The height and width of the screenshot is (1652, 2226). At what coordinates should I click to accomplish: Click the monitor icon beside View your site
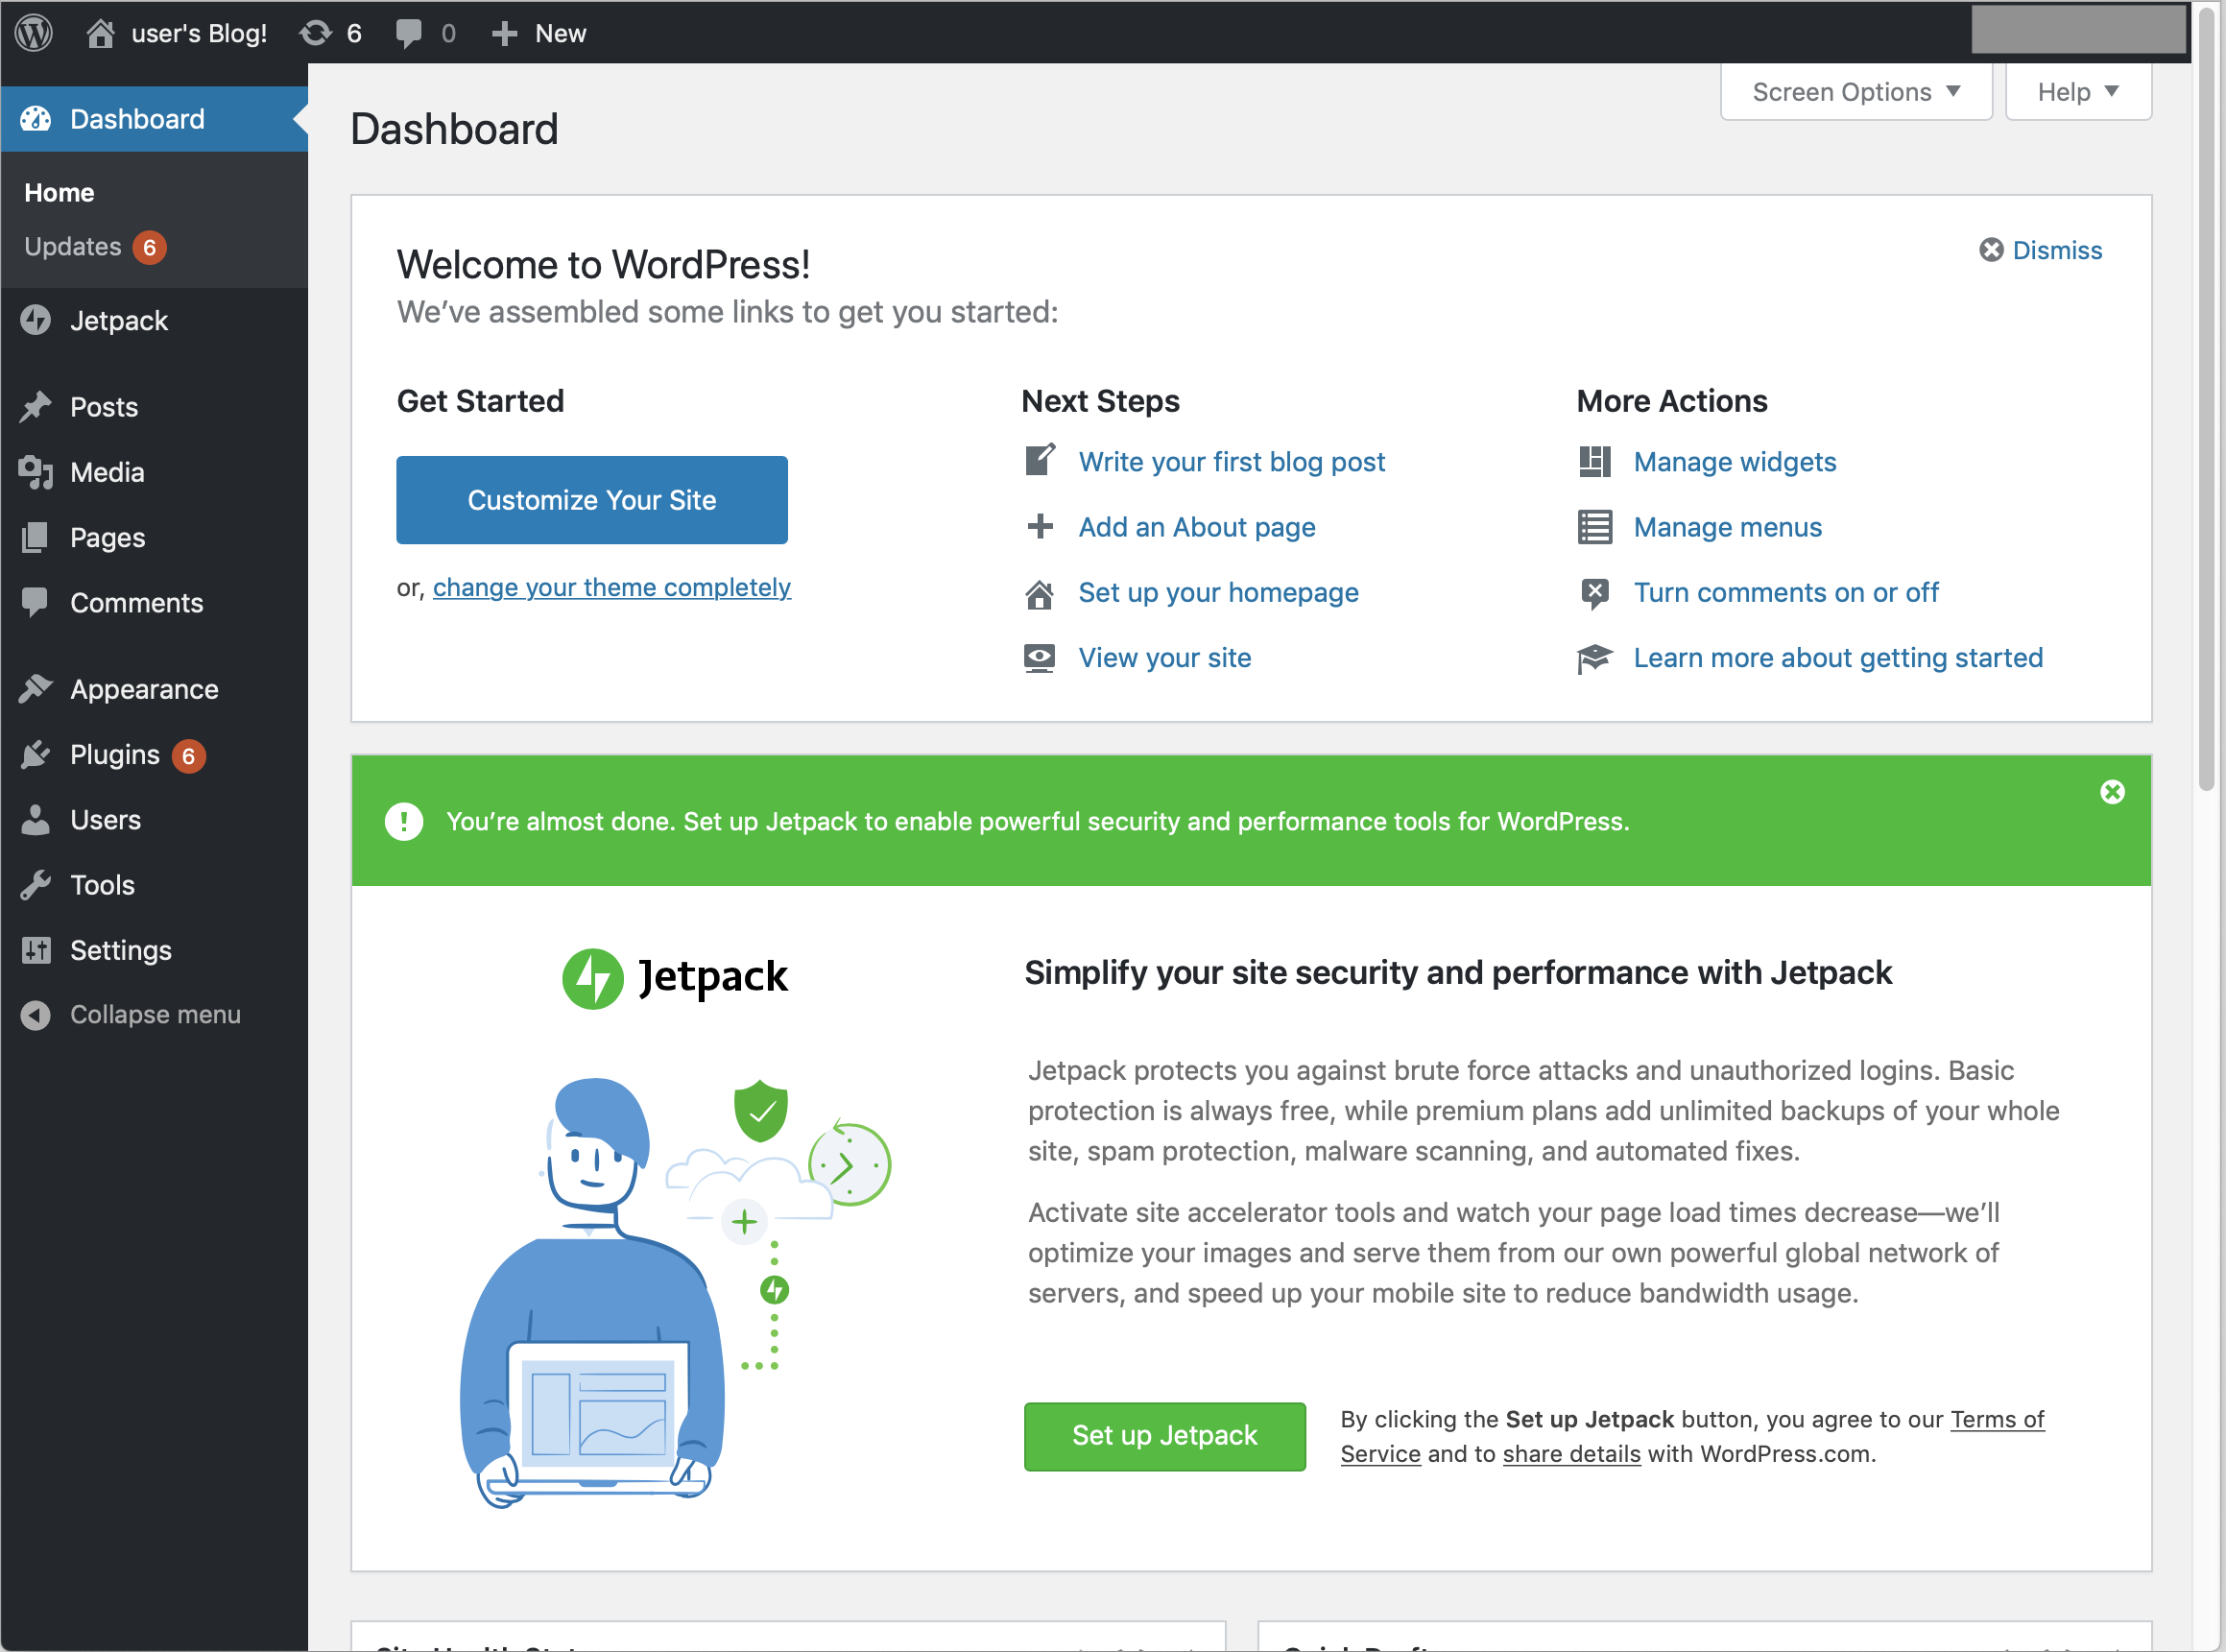tap(1040, 659)
